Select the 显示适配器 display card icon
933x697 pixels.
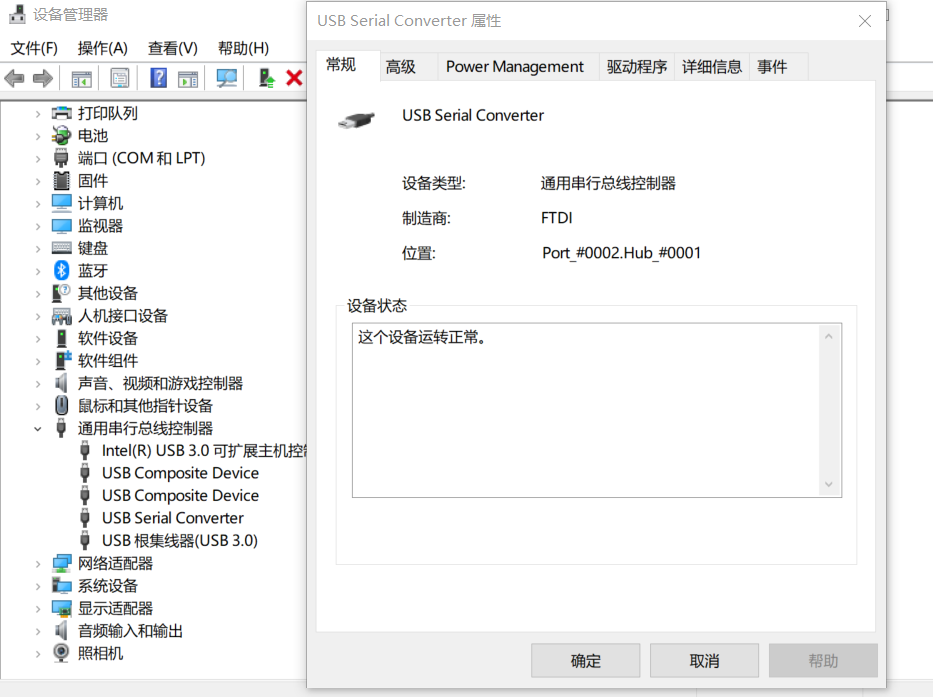pyautogui.click(x=61, y=608)
